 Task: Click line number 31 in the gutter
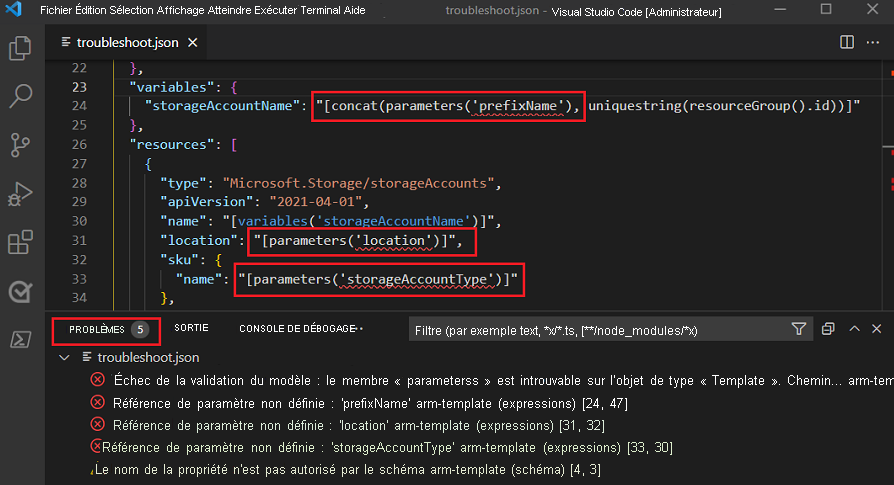coord(79,241)
